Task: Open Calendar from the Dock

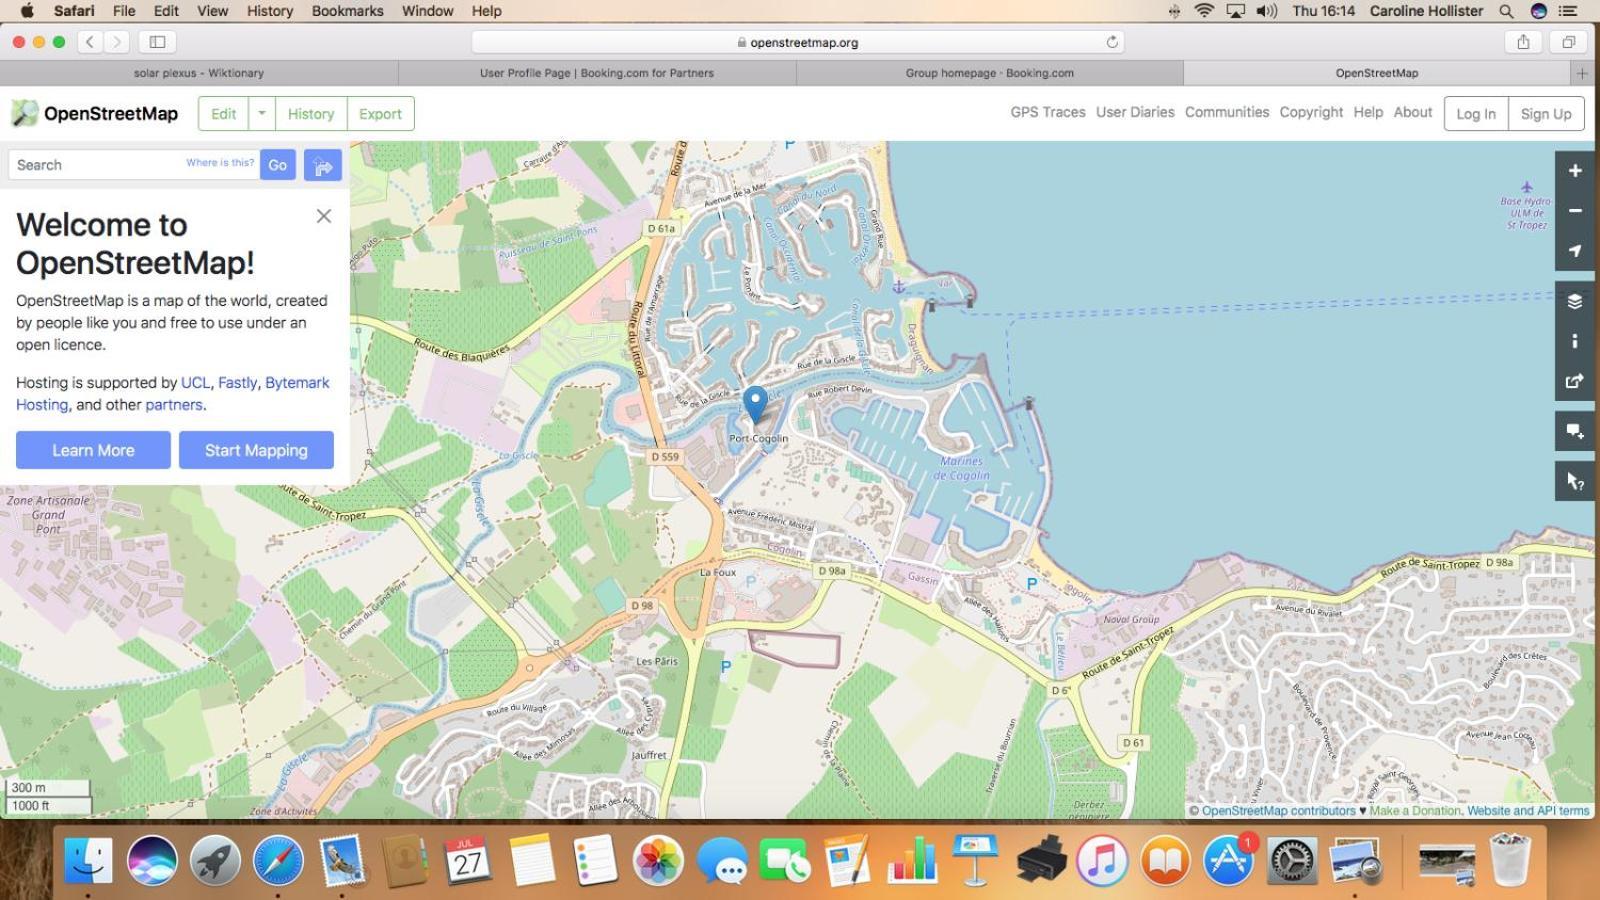Action: coord(468,859)
